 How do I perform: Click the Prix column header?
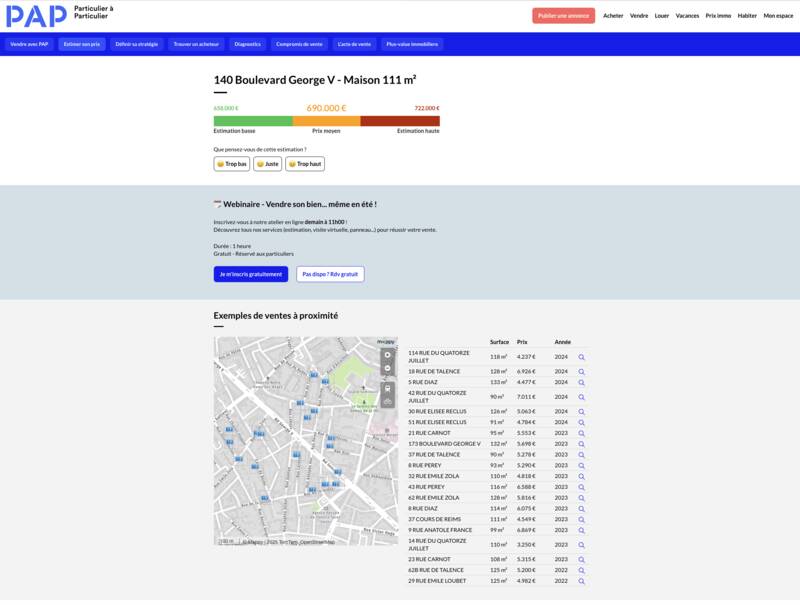(x=522, y=342)
